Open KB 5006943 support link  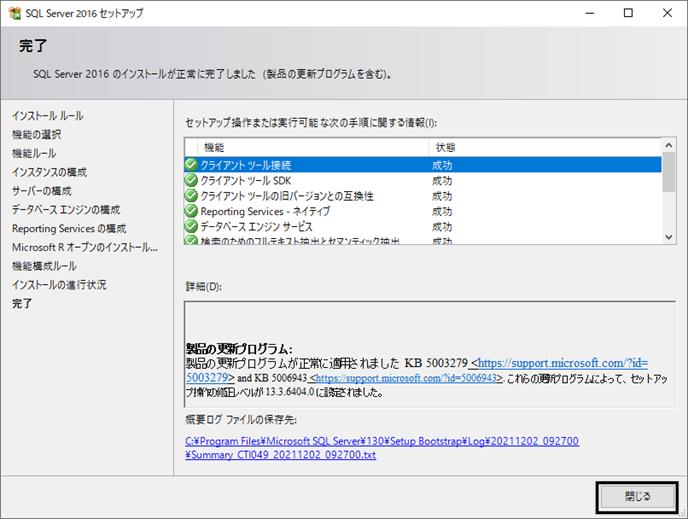click(405, 378)
